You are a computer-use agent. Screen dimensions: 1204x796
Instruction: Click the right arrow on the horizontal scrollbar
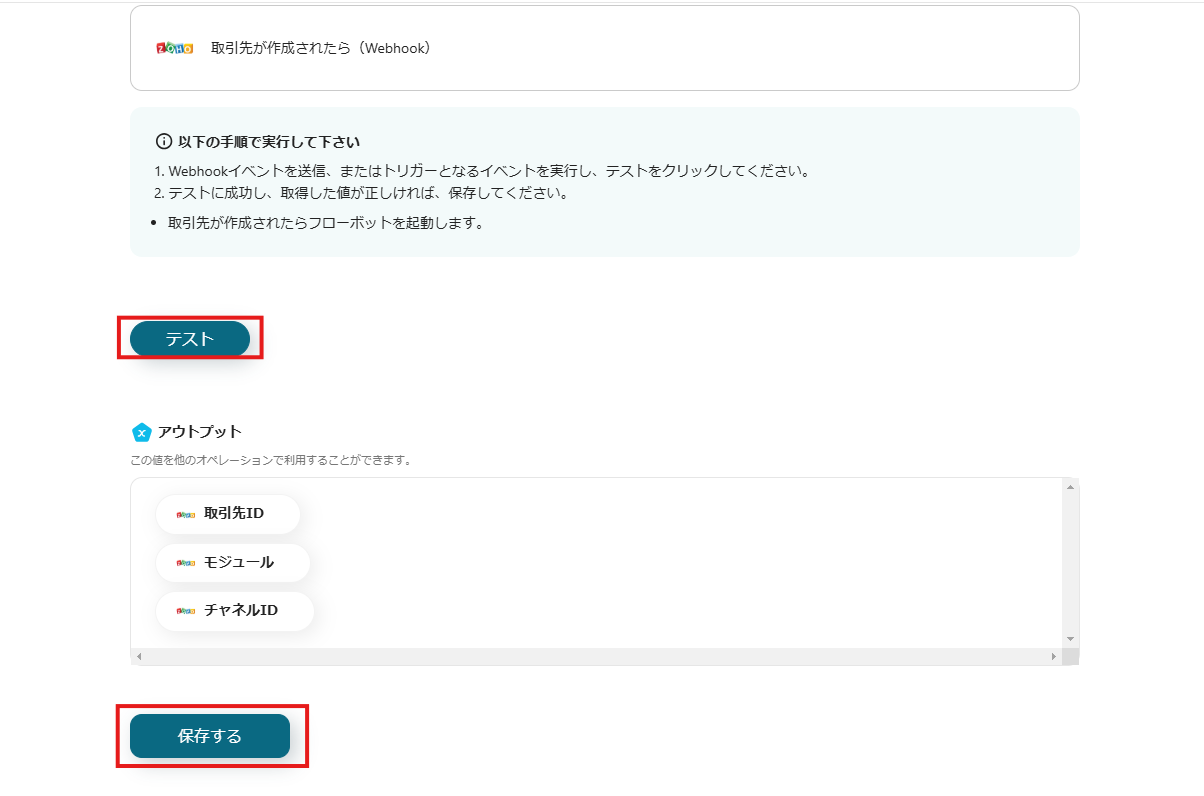coord(1053,656)
